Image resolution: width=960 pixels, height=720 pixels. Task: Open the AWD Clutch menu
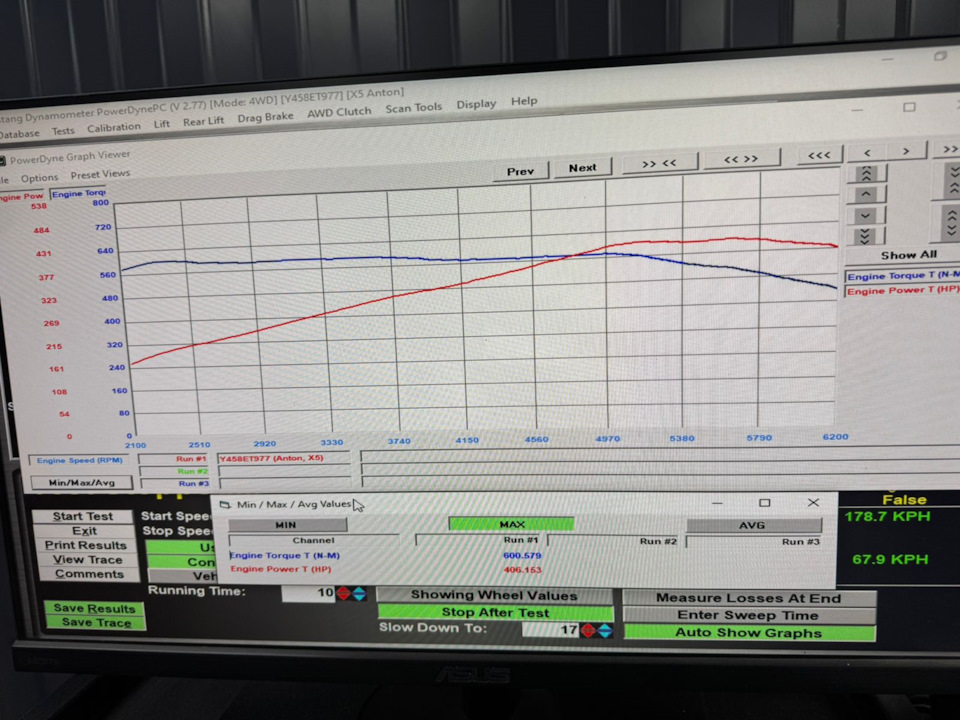[339, 112]
